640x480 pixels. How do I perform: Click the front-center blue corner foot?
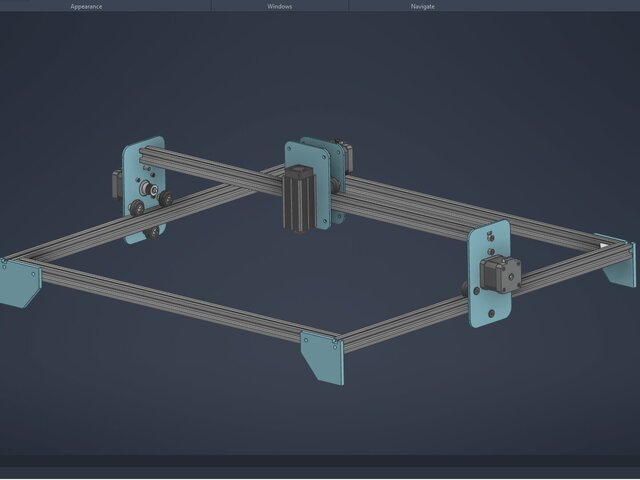tap(322, 357)
